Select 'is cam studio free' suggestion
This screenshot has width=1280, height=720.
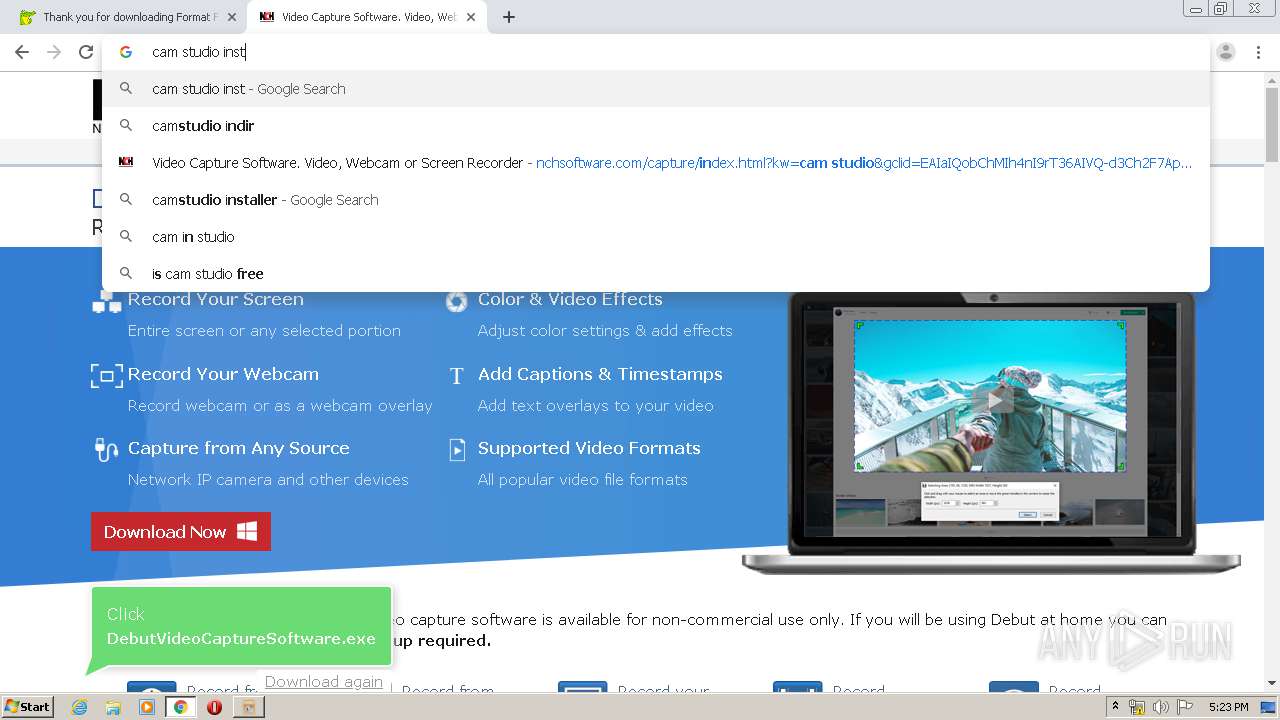[656, 274]
